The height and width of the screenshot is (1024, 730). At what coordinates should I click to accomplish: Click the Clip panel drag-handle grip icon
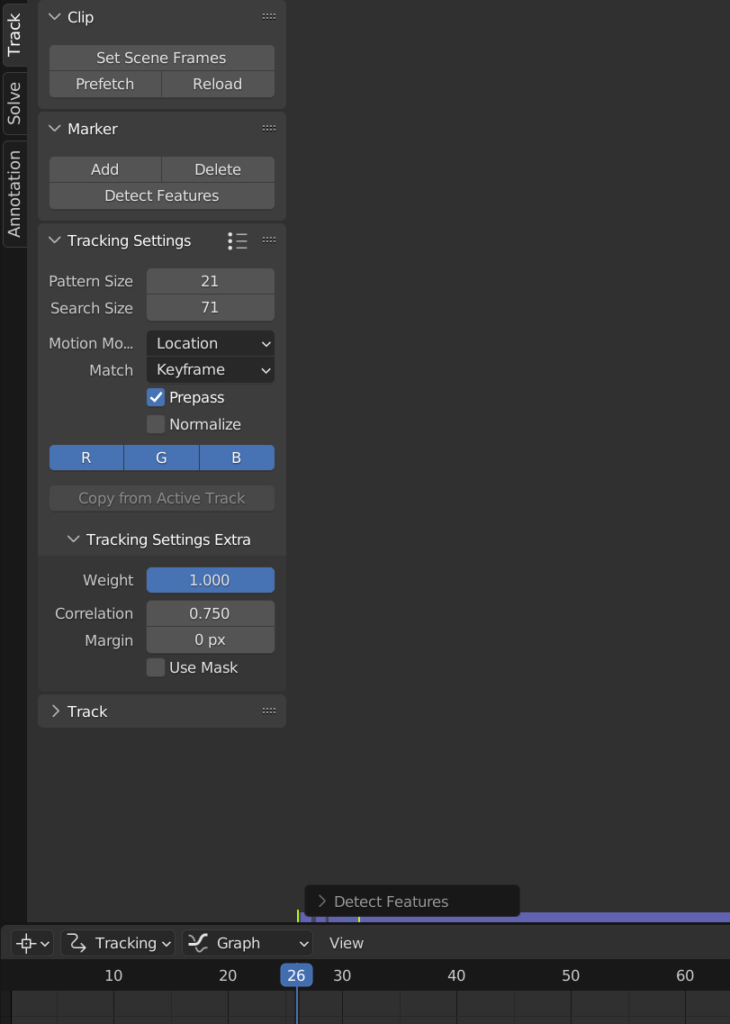(269, 17)
